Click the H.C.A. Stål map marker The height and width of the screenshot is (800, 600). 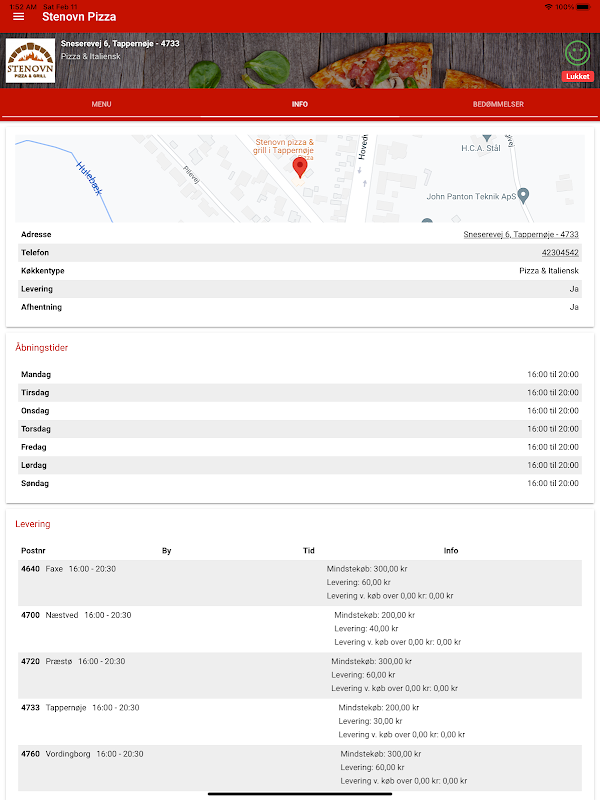tap(487, 138)
